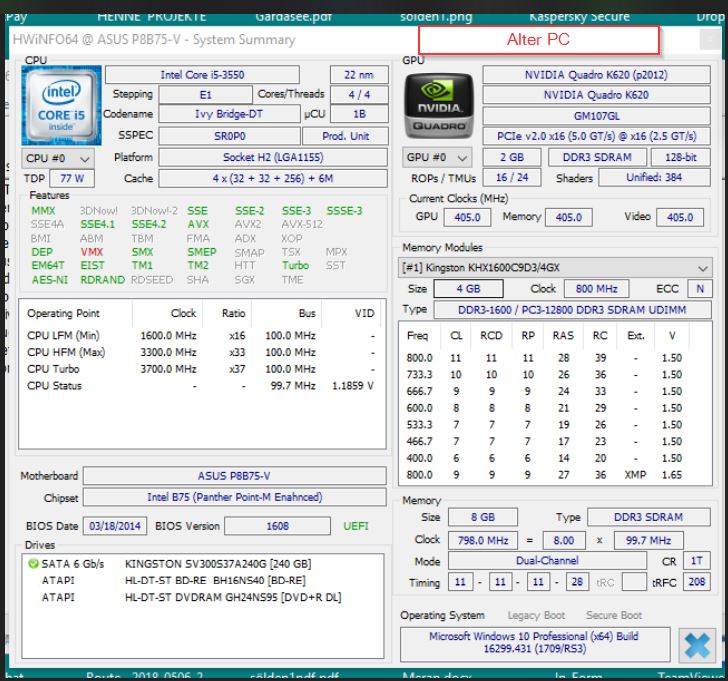Click the Ivy Bridge-DT codename field
Image resolution: width=728 pixels, height=681 pixels.
[229, 114]
